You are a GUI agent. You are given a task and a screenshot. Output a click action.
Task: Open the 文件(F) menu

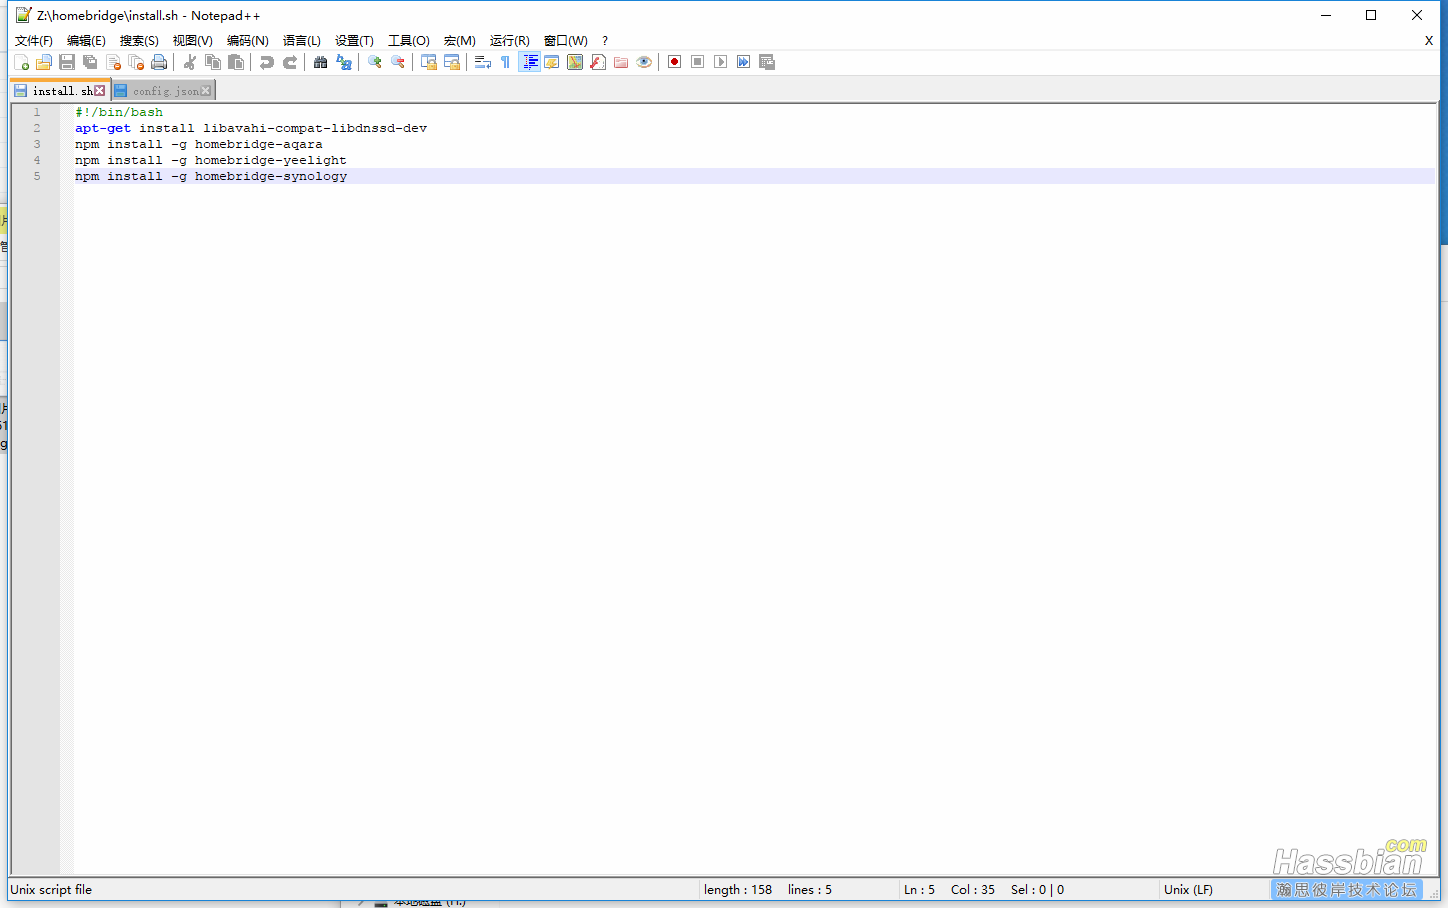(34, 41)
